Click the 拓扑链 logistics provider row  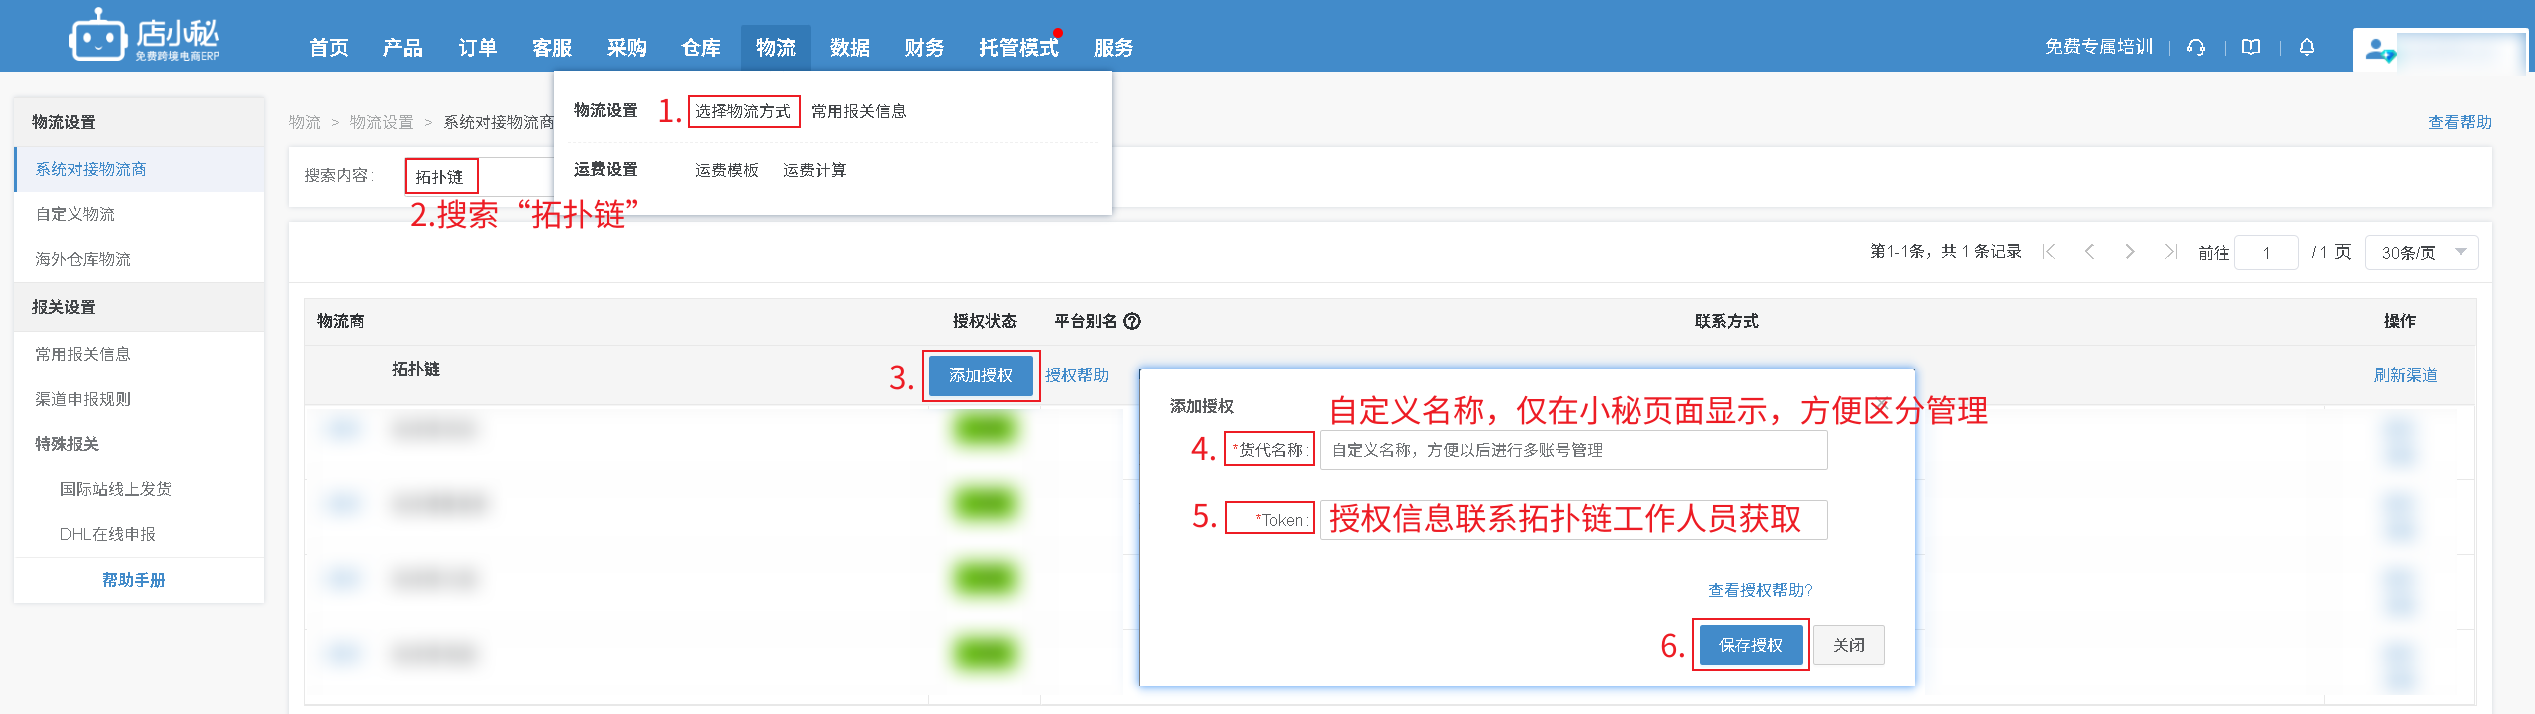pyautogui.click(x=1390, y=375)
